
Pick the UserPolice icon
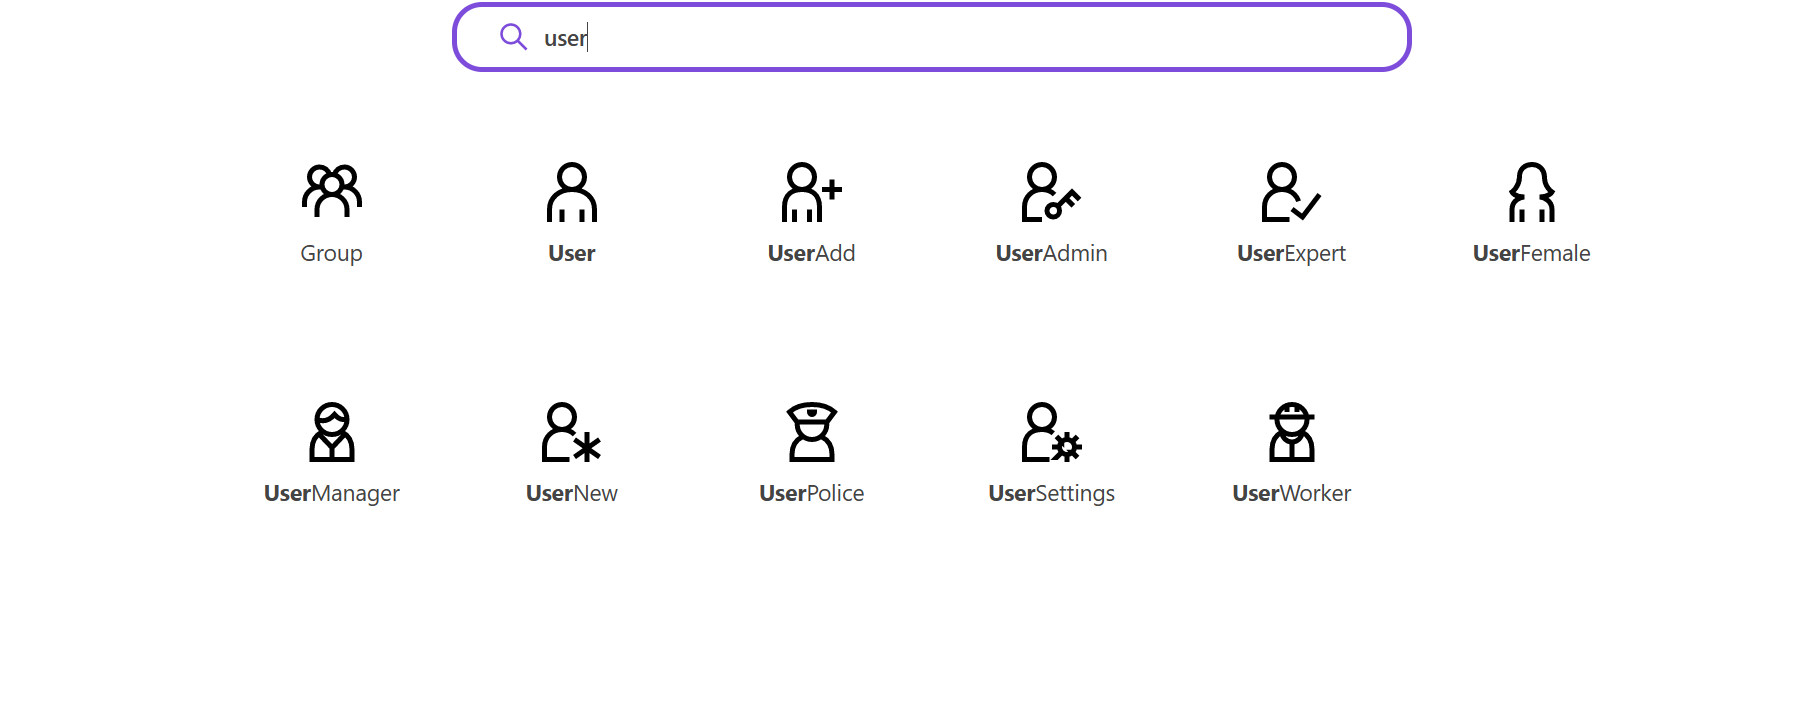[811, 431]
